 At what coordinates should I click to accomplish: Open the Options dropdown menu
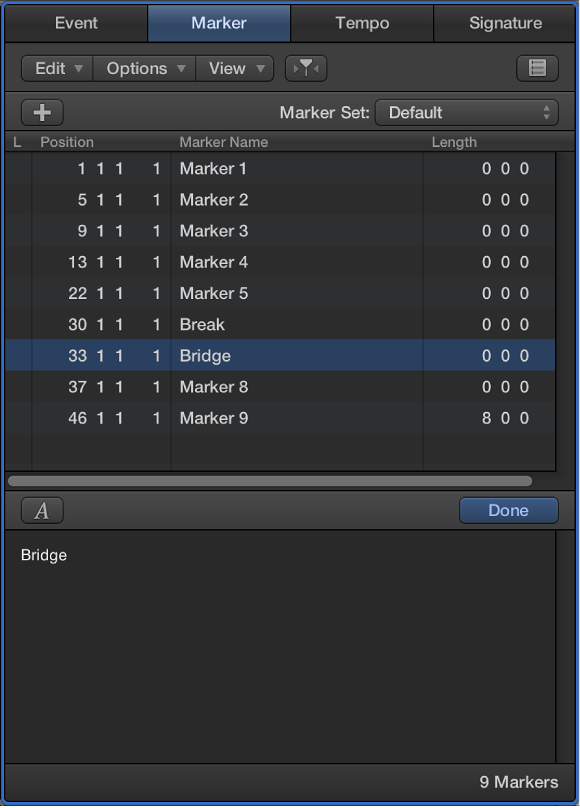pyautogui.click(x=143, y=68)
